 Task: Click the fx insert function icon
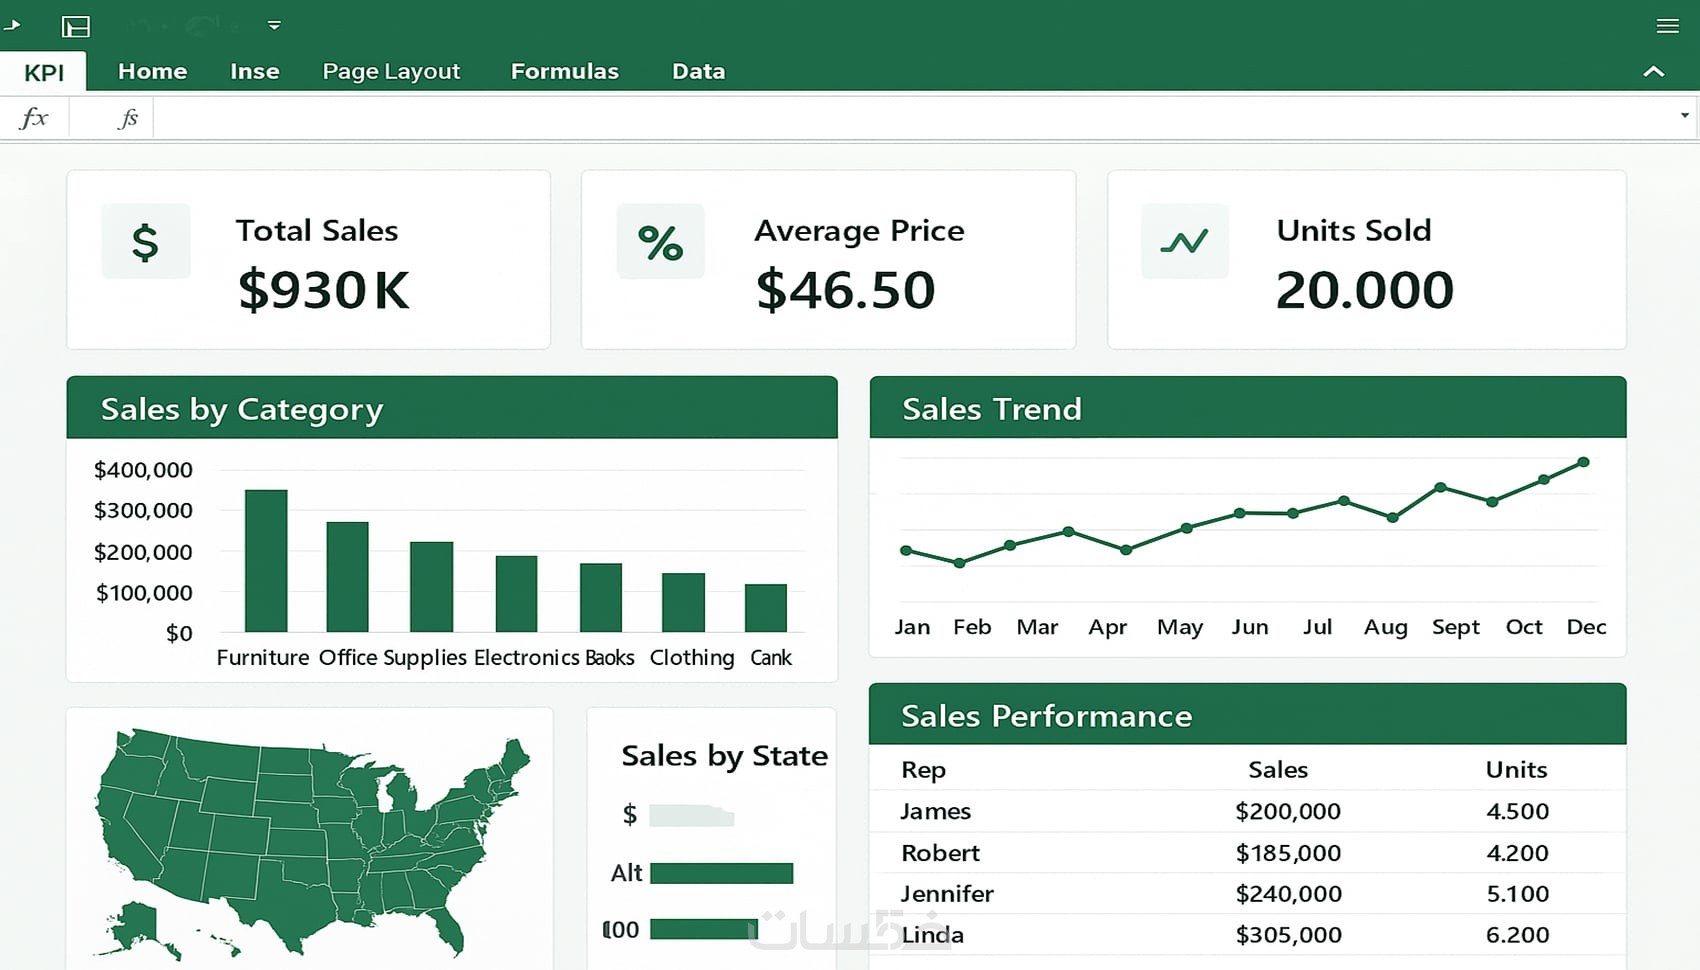[34, 118]
